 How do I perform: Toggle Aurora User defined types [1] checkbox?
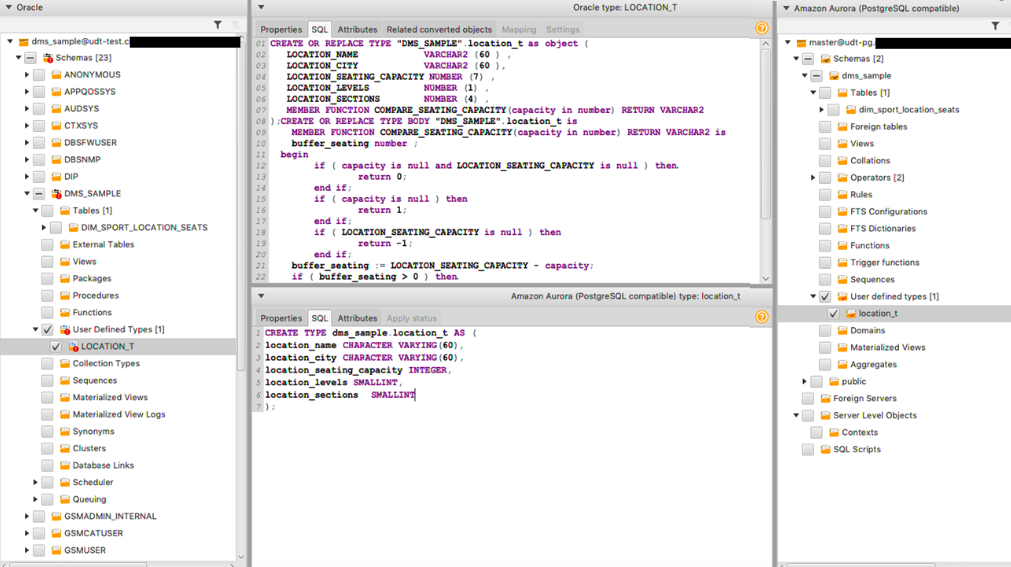[x=825, y=297]
